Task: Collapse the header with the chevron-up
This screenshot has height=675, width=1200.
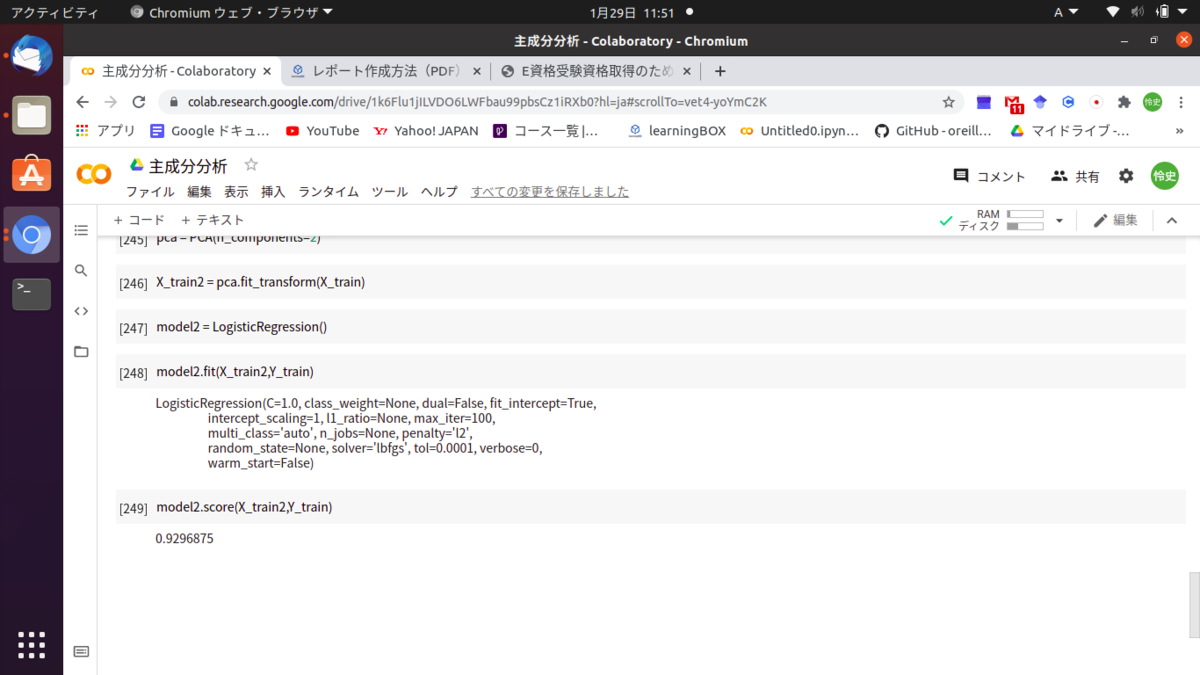Action: pos(1172,220)
